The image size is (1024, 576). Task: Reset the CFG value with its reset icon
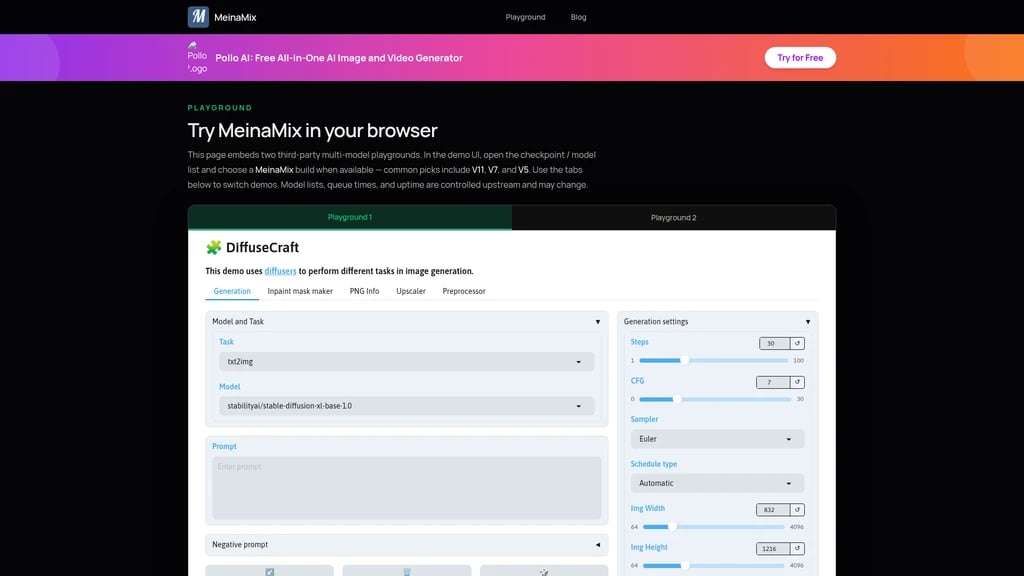pyautogui.click(x=797, y=382)
